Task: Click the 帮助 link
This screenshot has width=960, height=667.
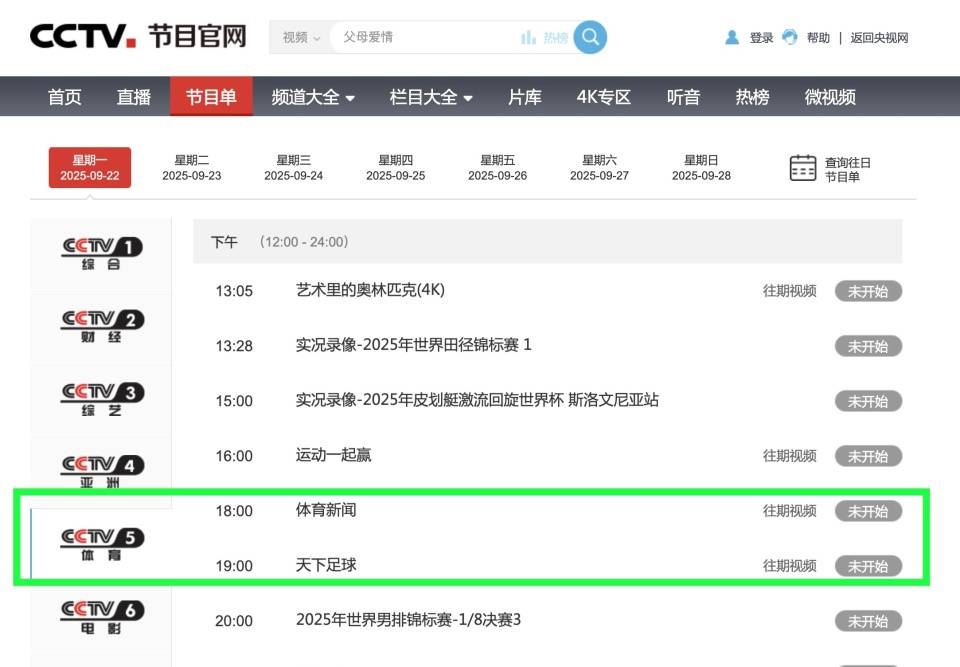Action: (818, 38)
